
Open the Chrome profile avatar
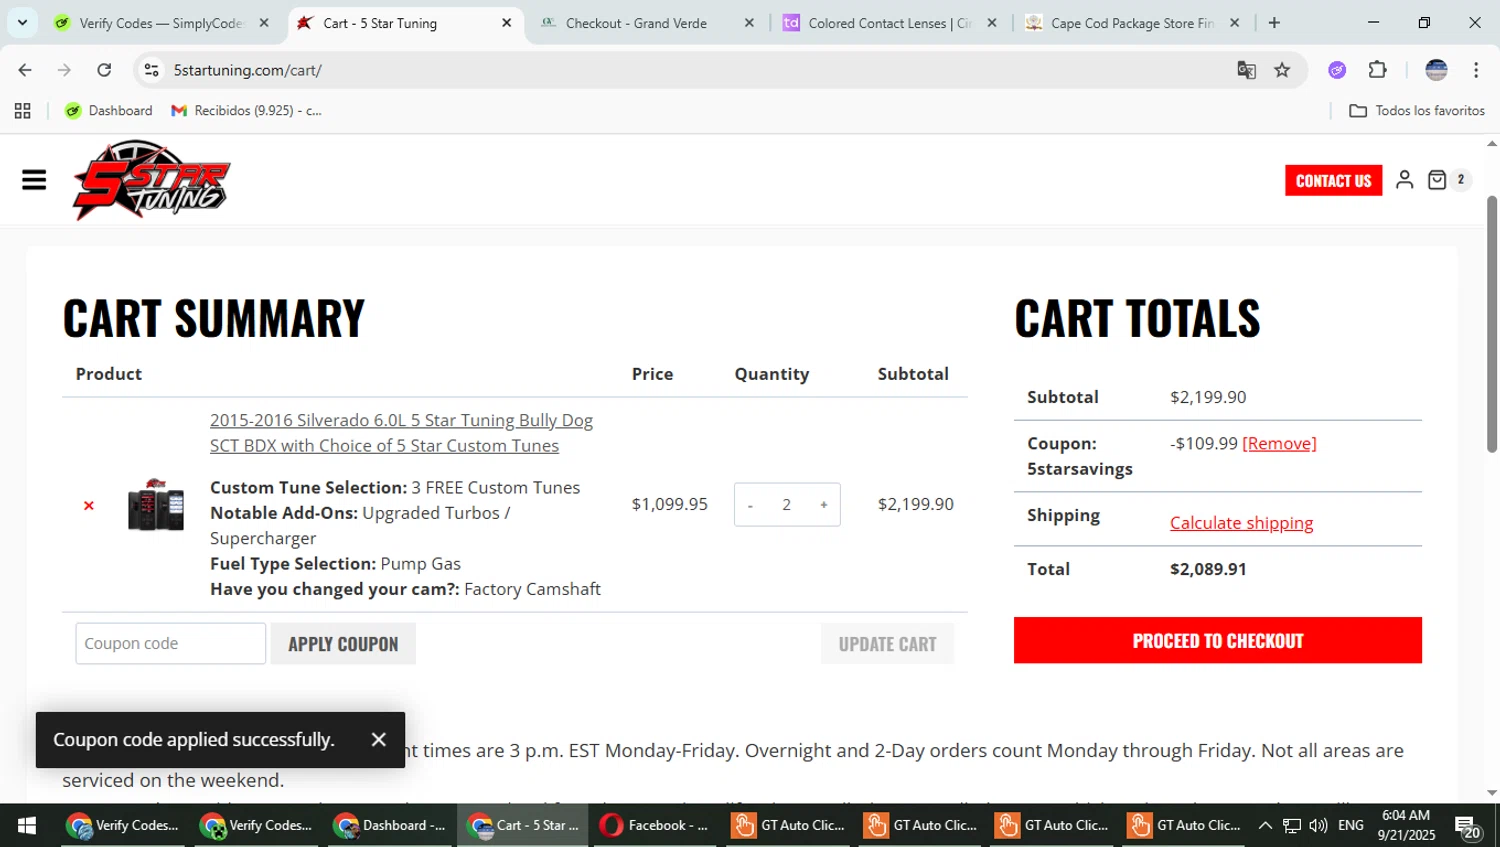click(1436, 70)
